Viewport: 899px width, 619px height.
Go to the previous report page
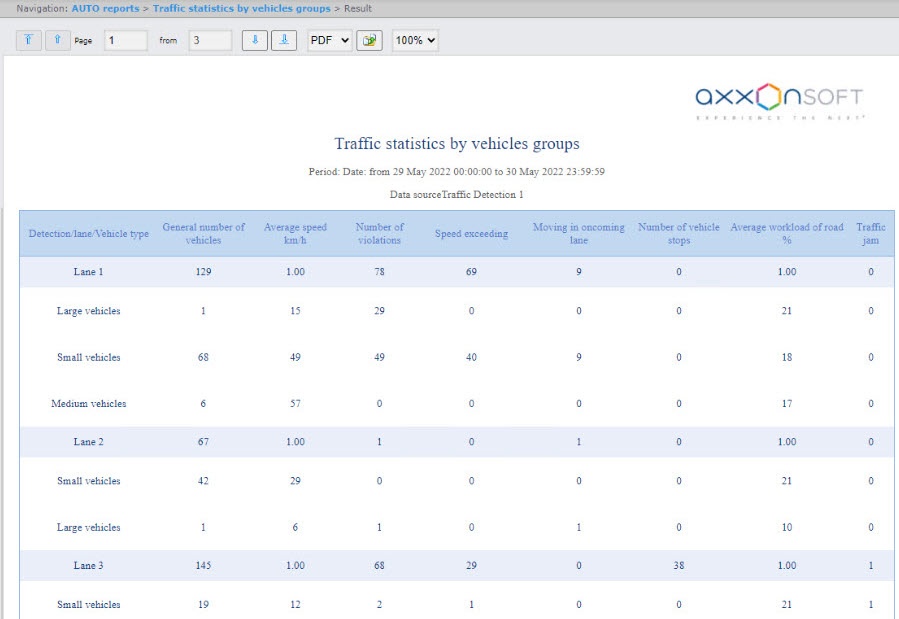click(x=57, y=41)
